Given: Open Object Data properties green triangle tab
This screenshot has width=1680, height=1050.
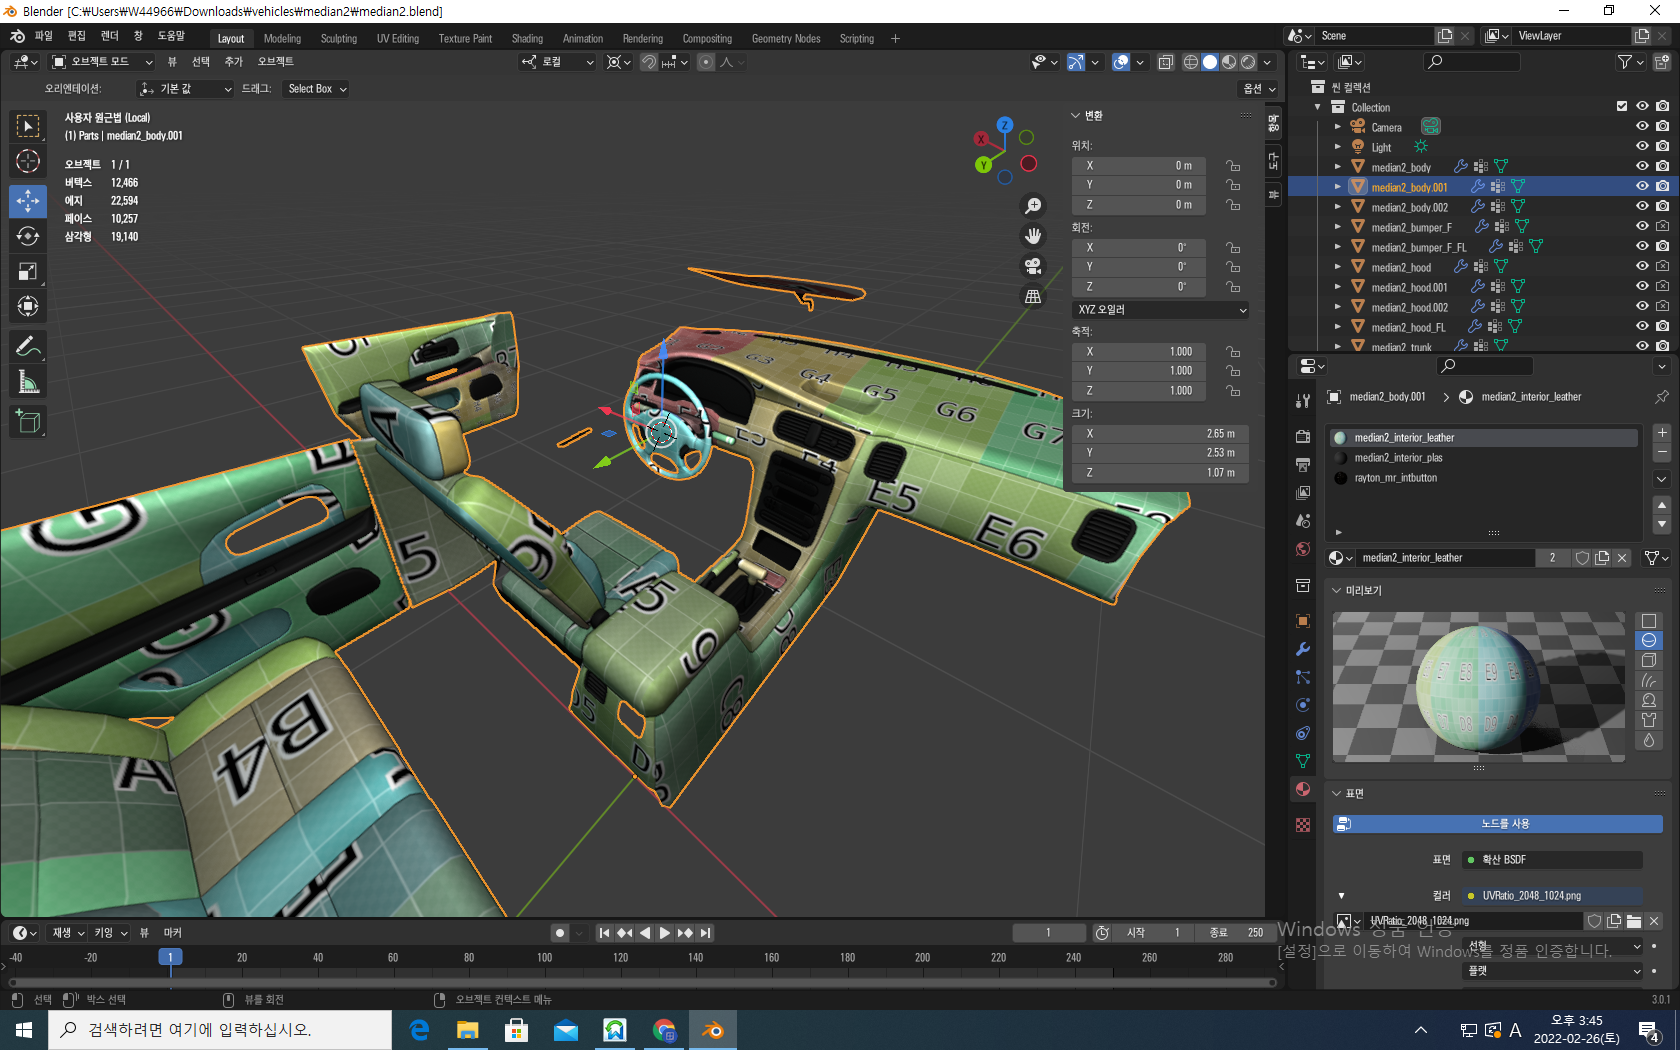Looking at the screenshot, I should coord(1303,761).
